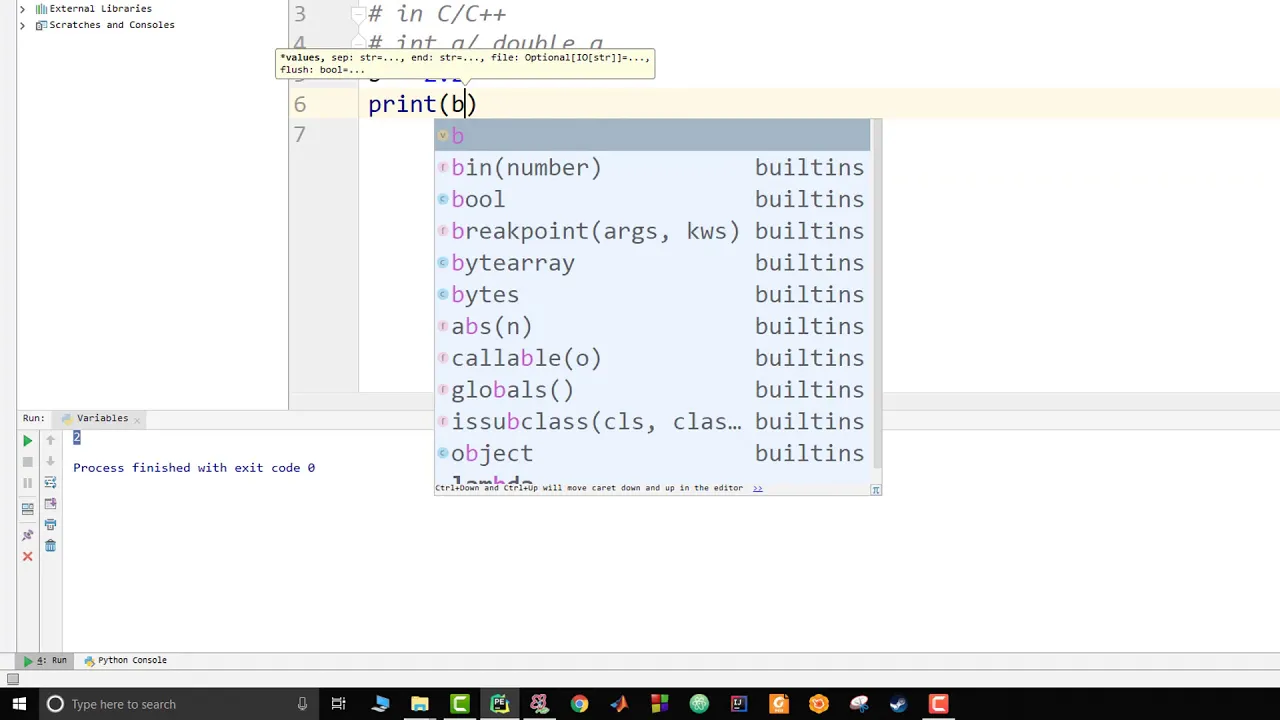Select External Libraries in project tree
Viewport: 1280px width, 720px height.
100,9
